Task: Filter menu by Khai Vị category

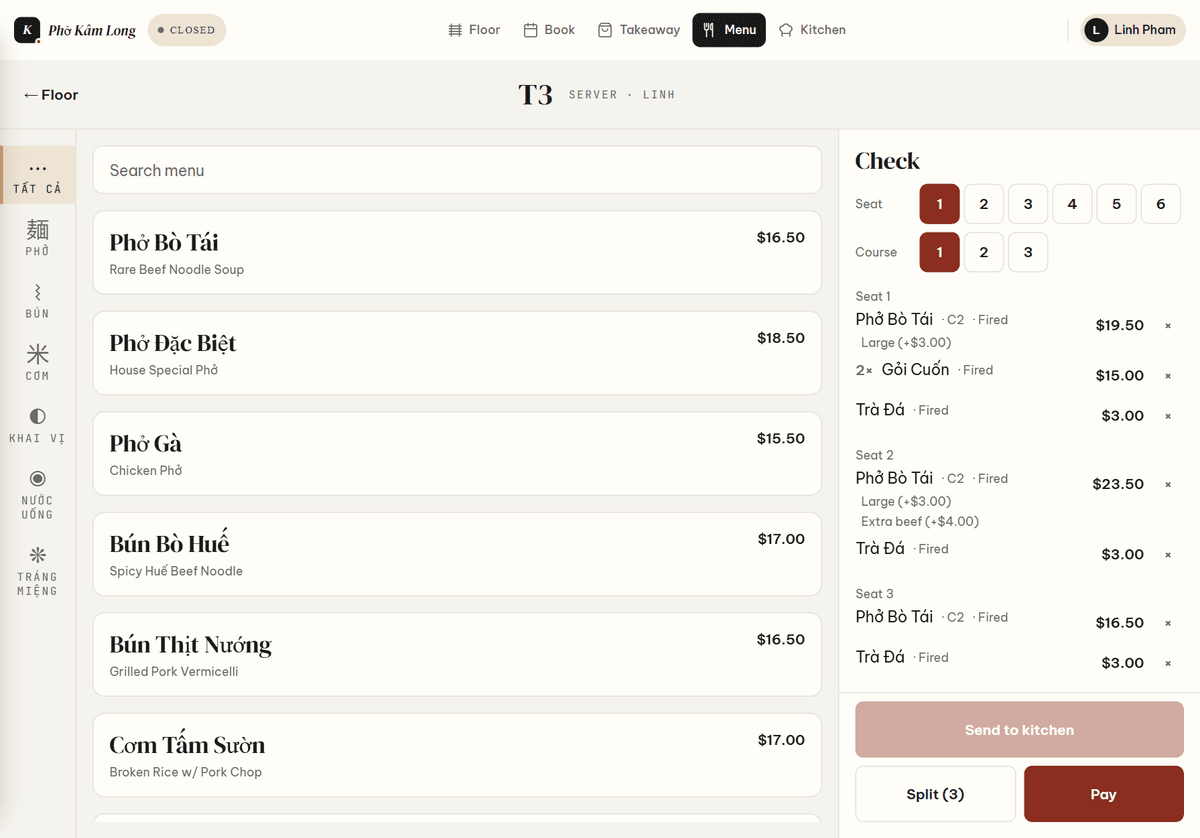Action: 38,425
